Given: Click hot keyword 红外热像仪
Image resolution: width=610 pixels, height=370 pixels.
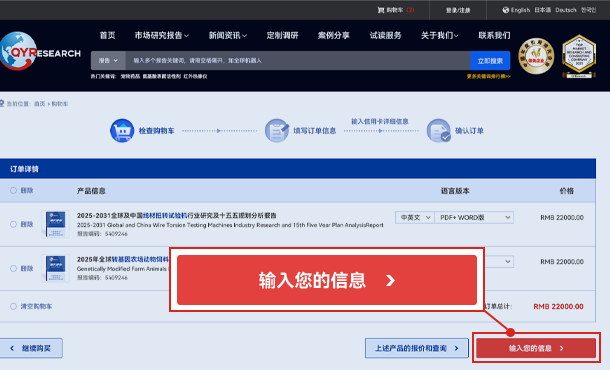Looking at the screenshot, I should pyautogui.click(x=195, y=76).
